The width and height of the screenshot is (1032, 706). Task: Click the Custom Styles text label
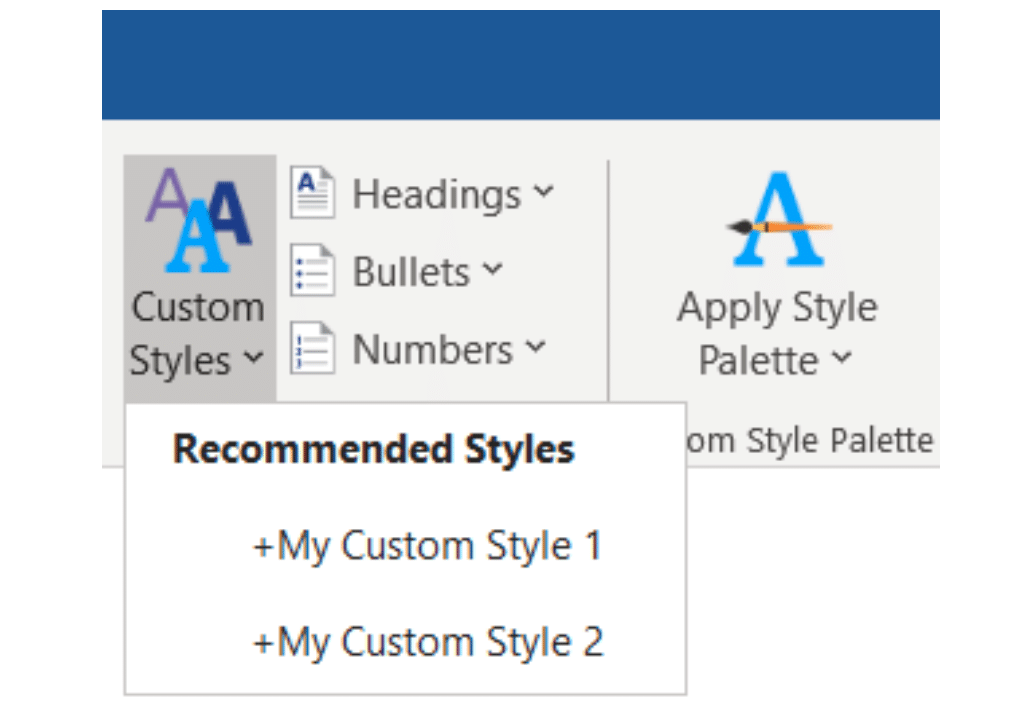[x=197, y=334]
